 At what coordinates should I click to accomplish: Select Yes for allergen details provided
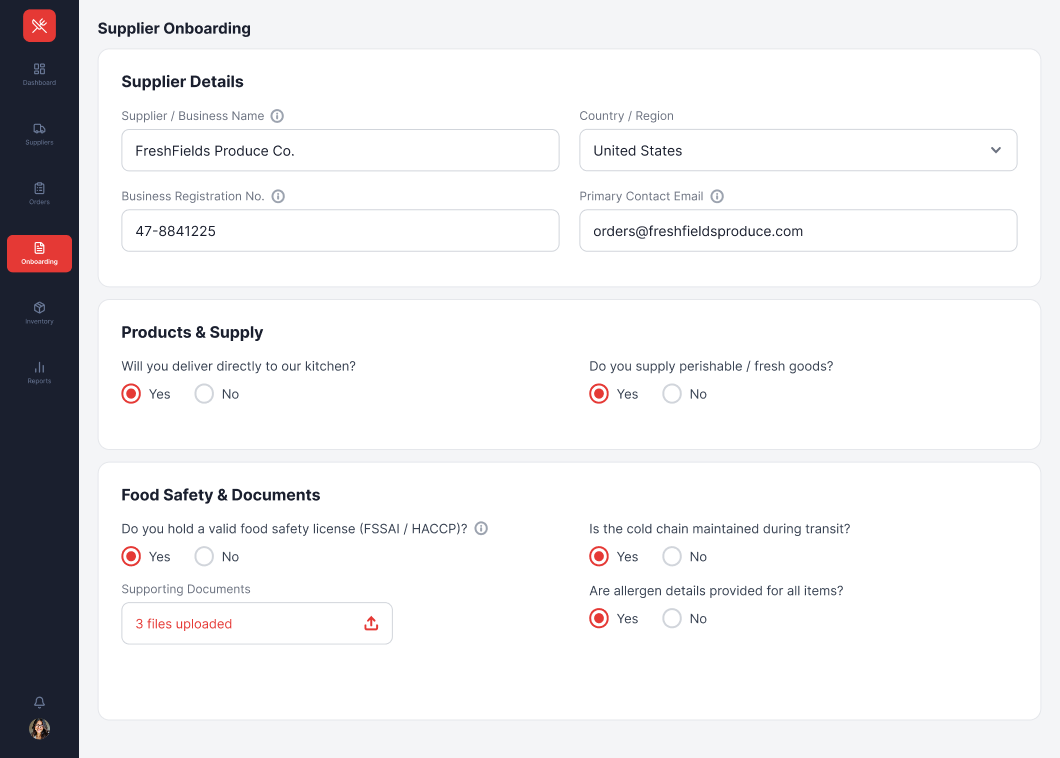click(599, 618)
